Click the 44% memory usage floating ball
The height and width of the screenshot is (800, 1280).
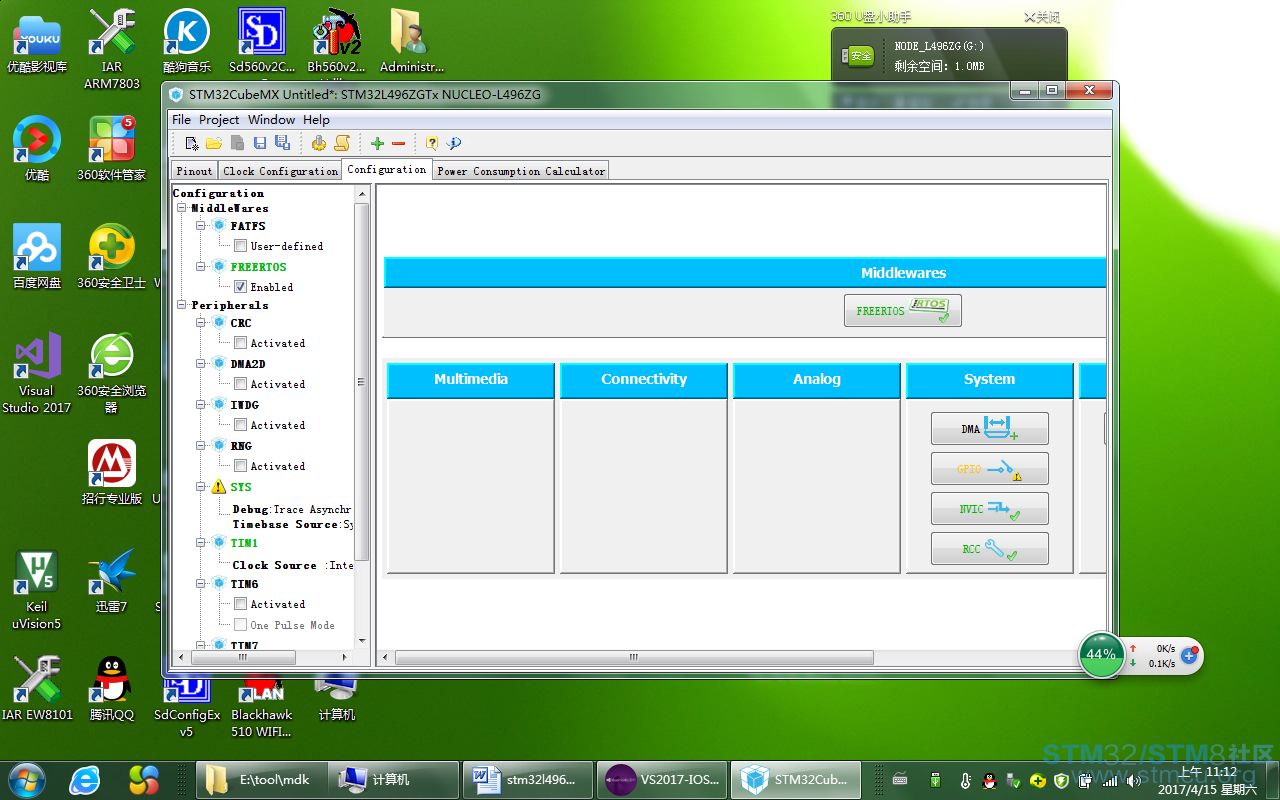coord(1101,655)
